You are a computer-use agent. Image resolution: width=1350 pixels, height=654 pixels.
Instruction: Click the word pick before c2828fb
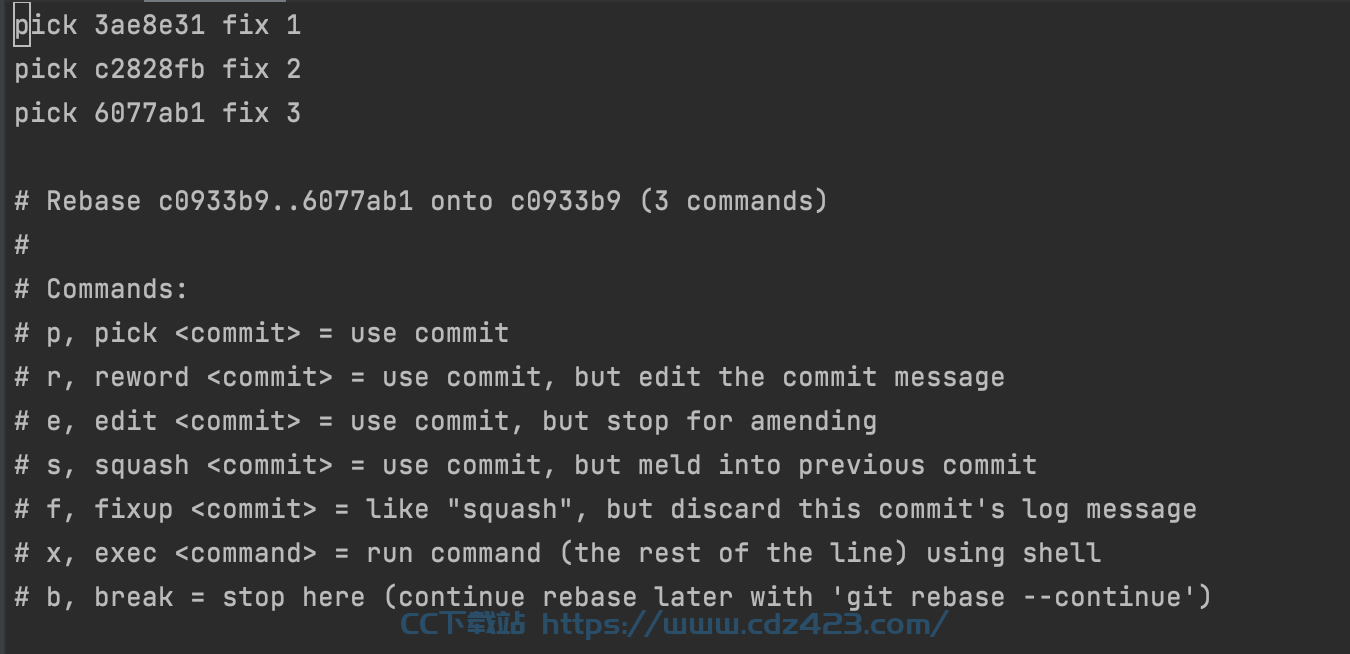pyautogui.click(x=46, y=69)
